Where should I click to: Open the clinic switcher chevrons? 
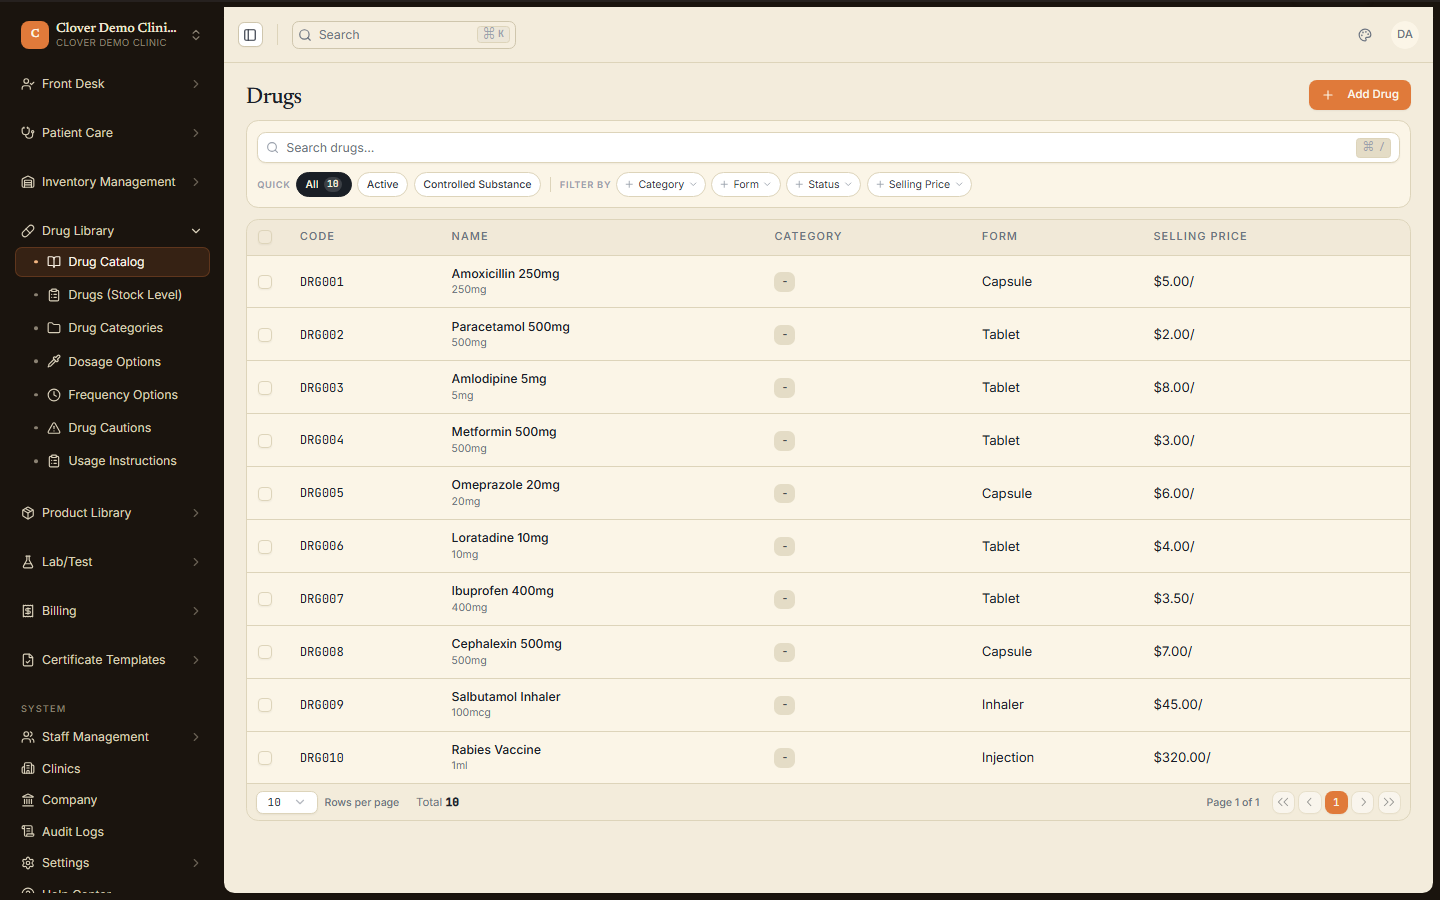[196, 35]
